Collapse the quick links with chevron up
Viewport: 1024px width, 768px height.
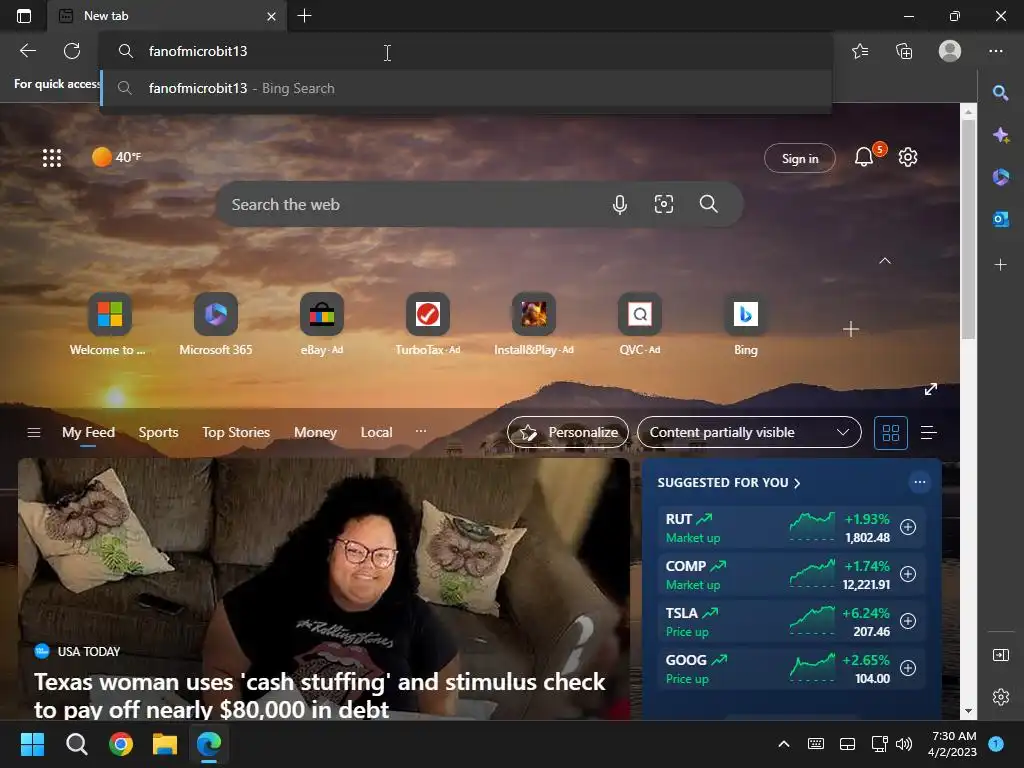[885, 261]
